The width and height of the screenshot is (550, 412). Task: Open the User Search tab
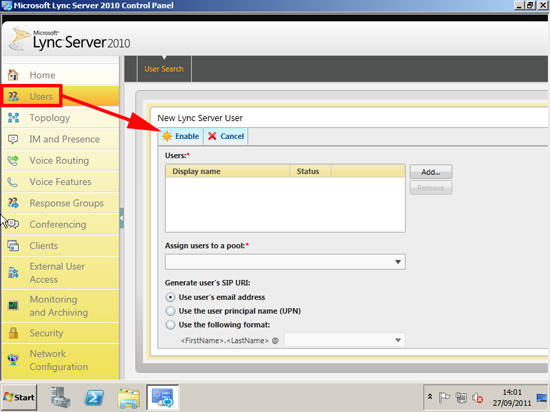coord(164,69)
